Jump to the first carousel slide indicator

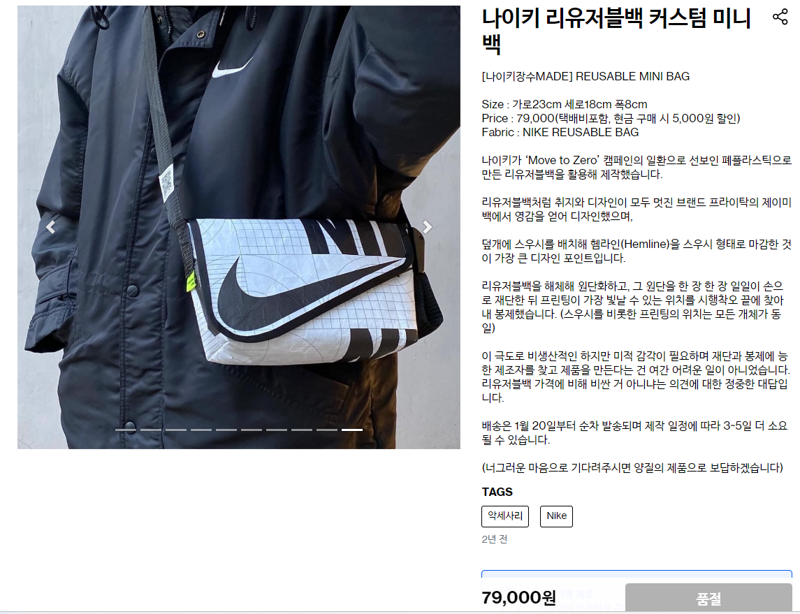[x=126, y=430]
